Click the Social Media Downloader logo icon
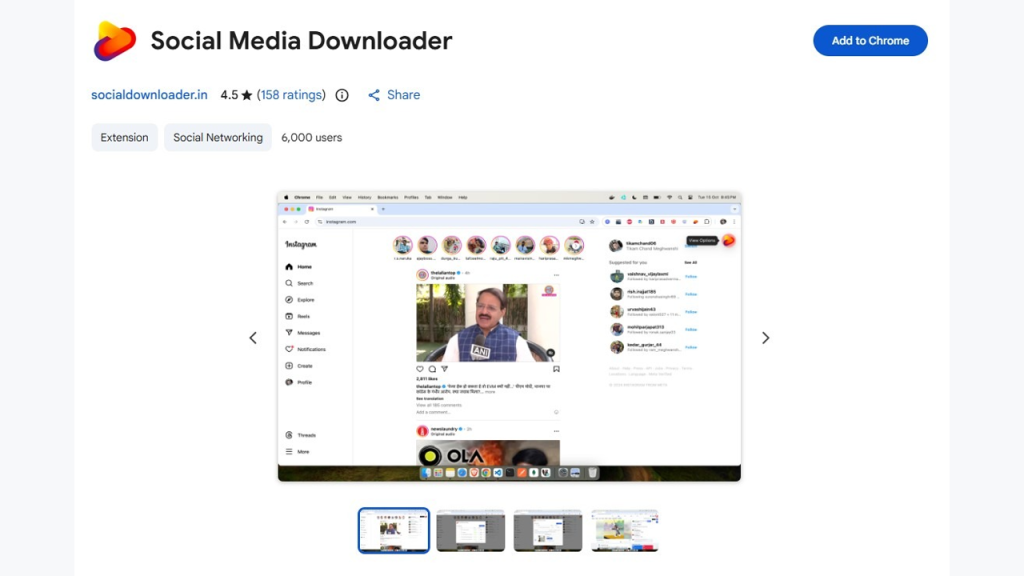 115,41
